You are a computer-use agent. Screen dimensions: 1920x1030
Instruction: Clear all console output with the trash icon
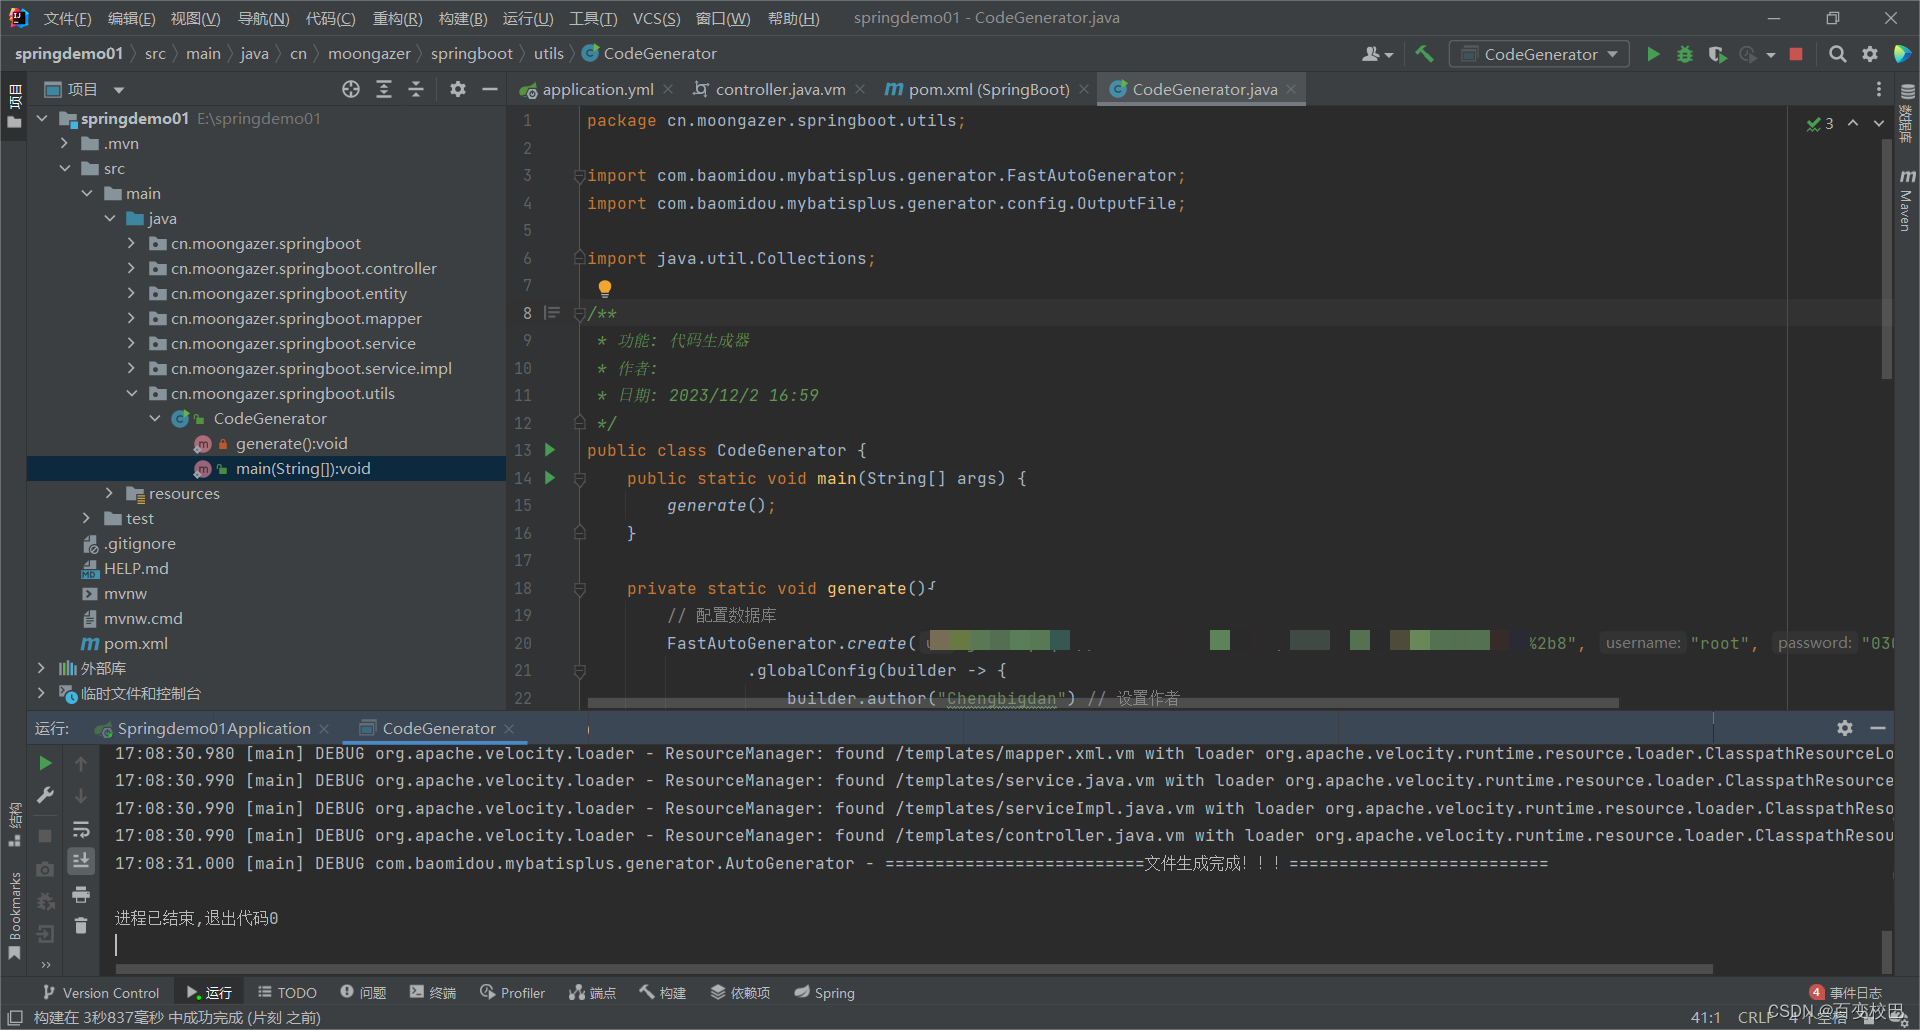pyautogui.click(x=81, y=926)
